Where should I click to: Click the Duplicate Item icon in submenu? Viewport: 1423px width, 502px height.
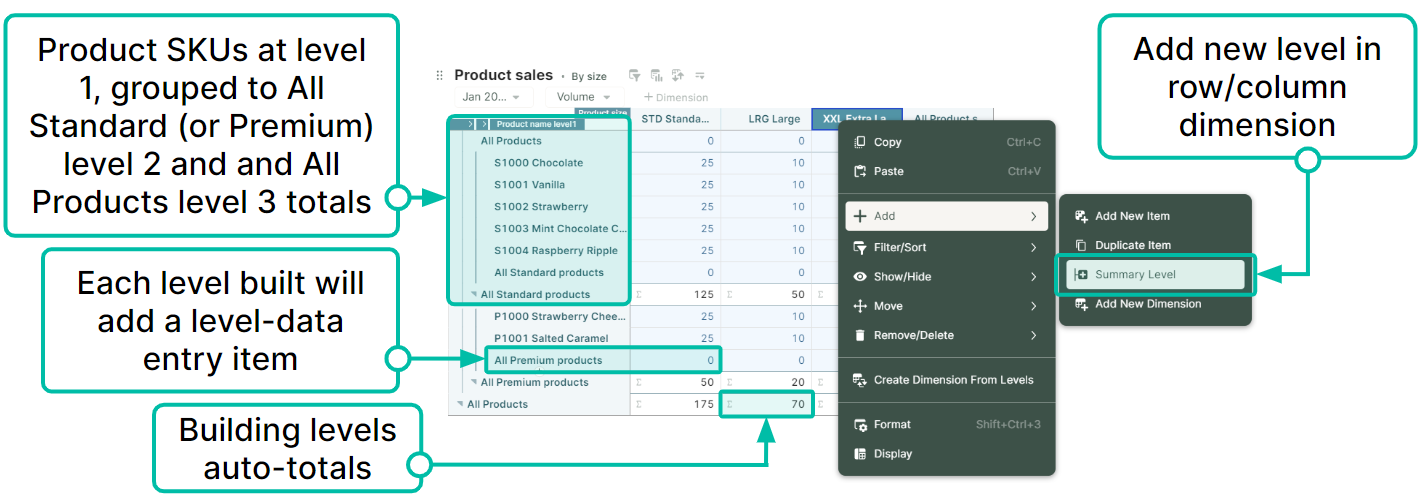[1080, 245]
